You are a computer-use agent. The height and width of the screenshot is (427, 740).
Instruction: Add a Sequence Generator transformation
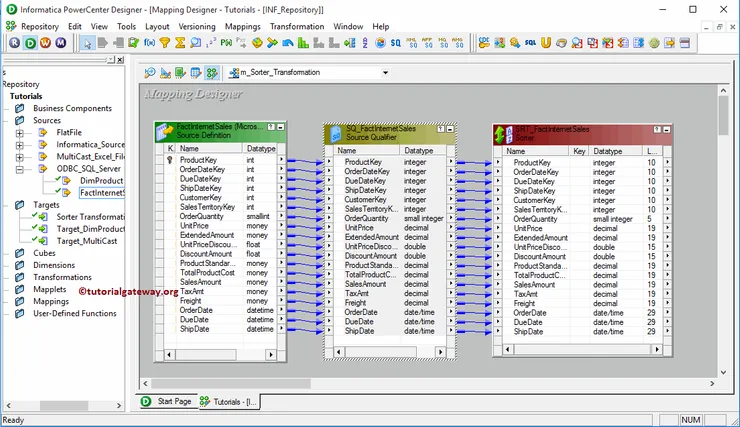pos(210,43)
